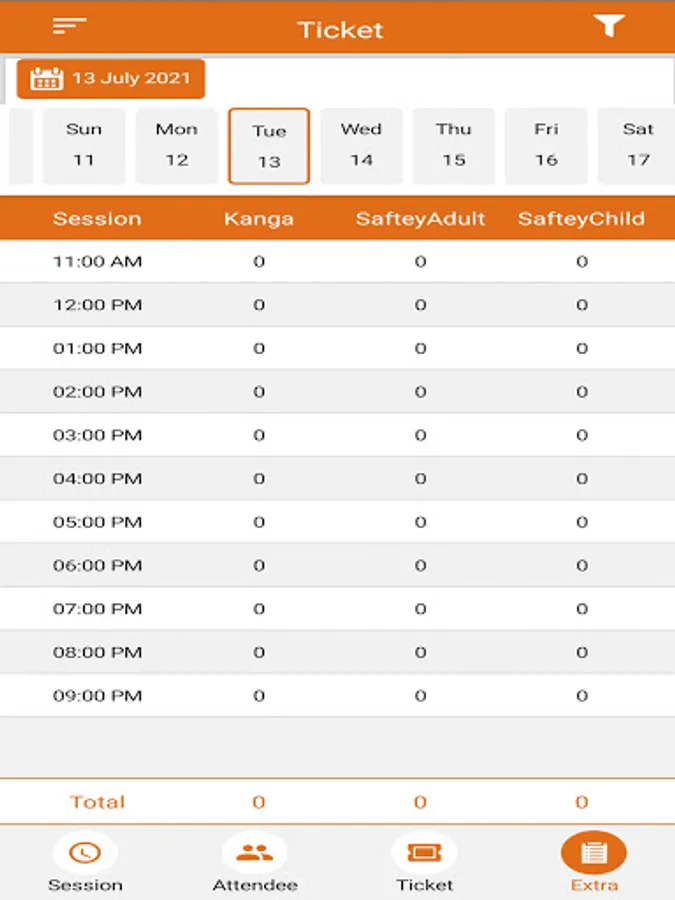Open the hamburger menu icon
Screen dimensions: 675x900
click(69, 26)
